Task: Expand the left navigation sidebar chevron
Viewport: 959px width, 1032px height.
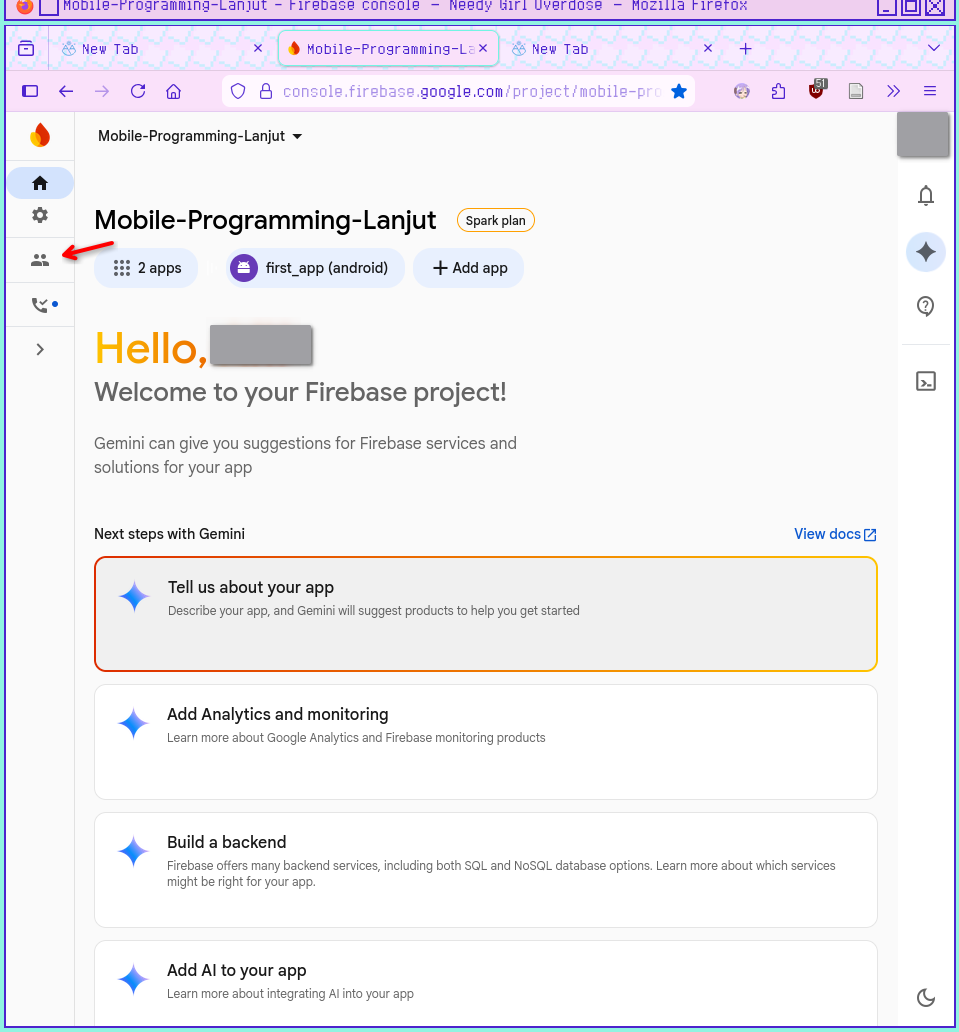Action: (x=40, y=349)
